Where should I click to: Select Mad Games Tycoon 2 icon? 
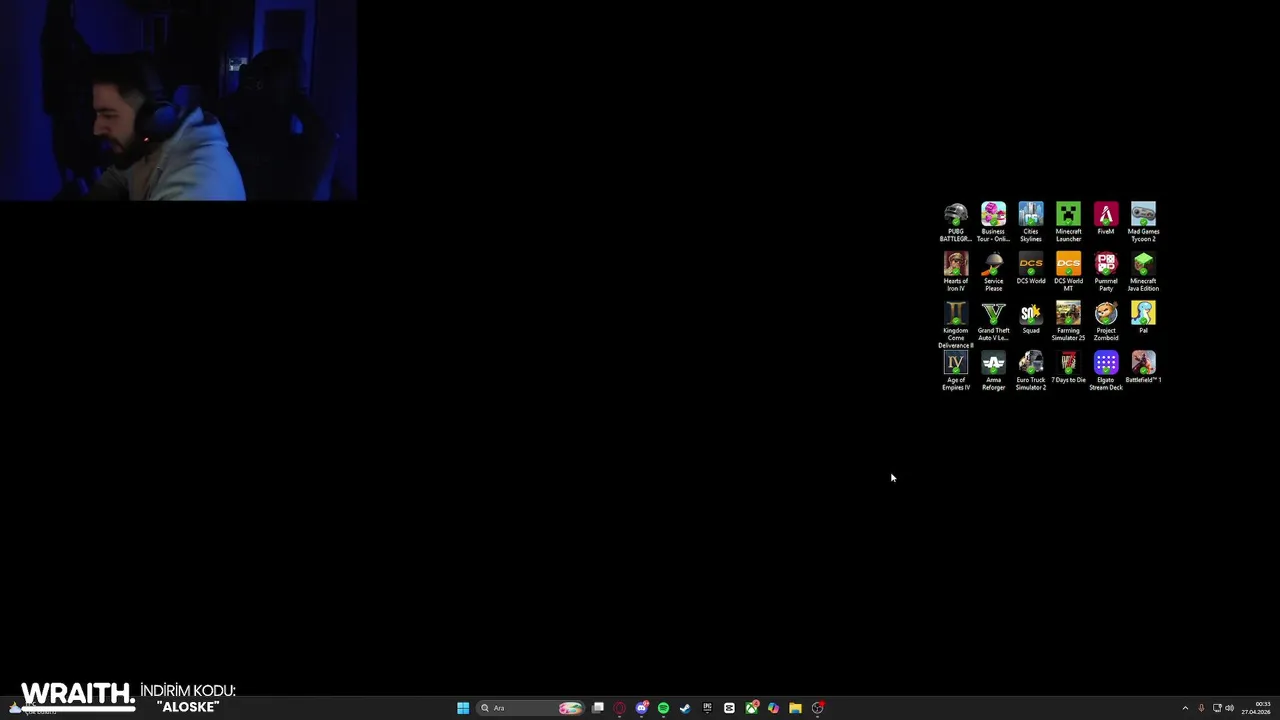tap(1143, 221)
